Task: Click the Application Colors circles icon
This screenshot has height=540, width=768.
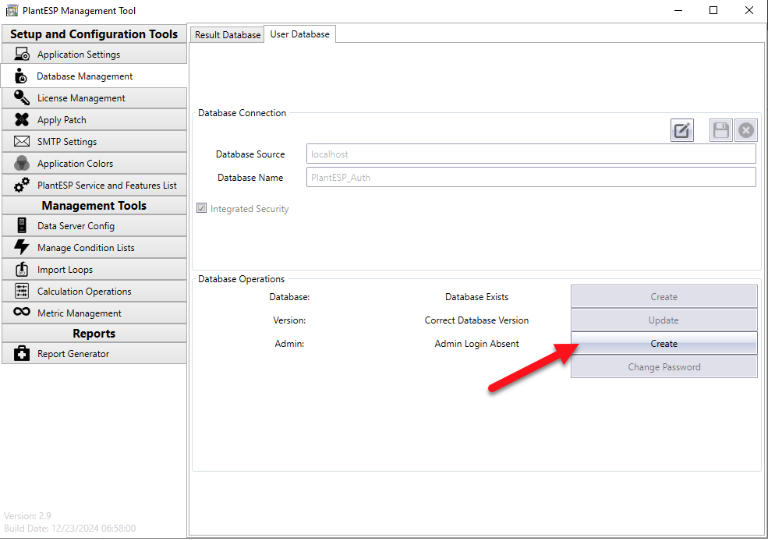Action: 22,163
